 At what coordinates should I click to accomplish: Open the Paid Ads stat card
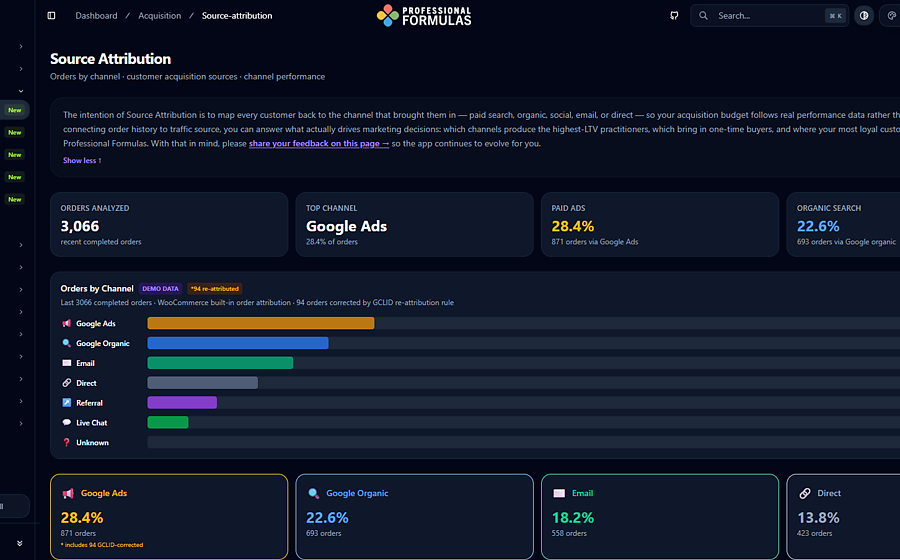tap(660, 224)
